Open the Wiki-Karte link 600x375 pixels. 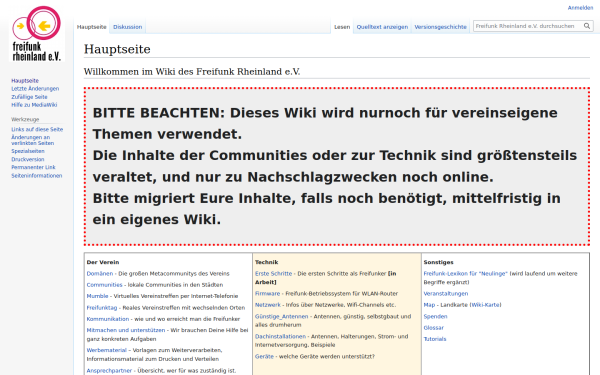click(485, 305)
